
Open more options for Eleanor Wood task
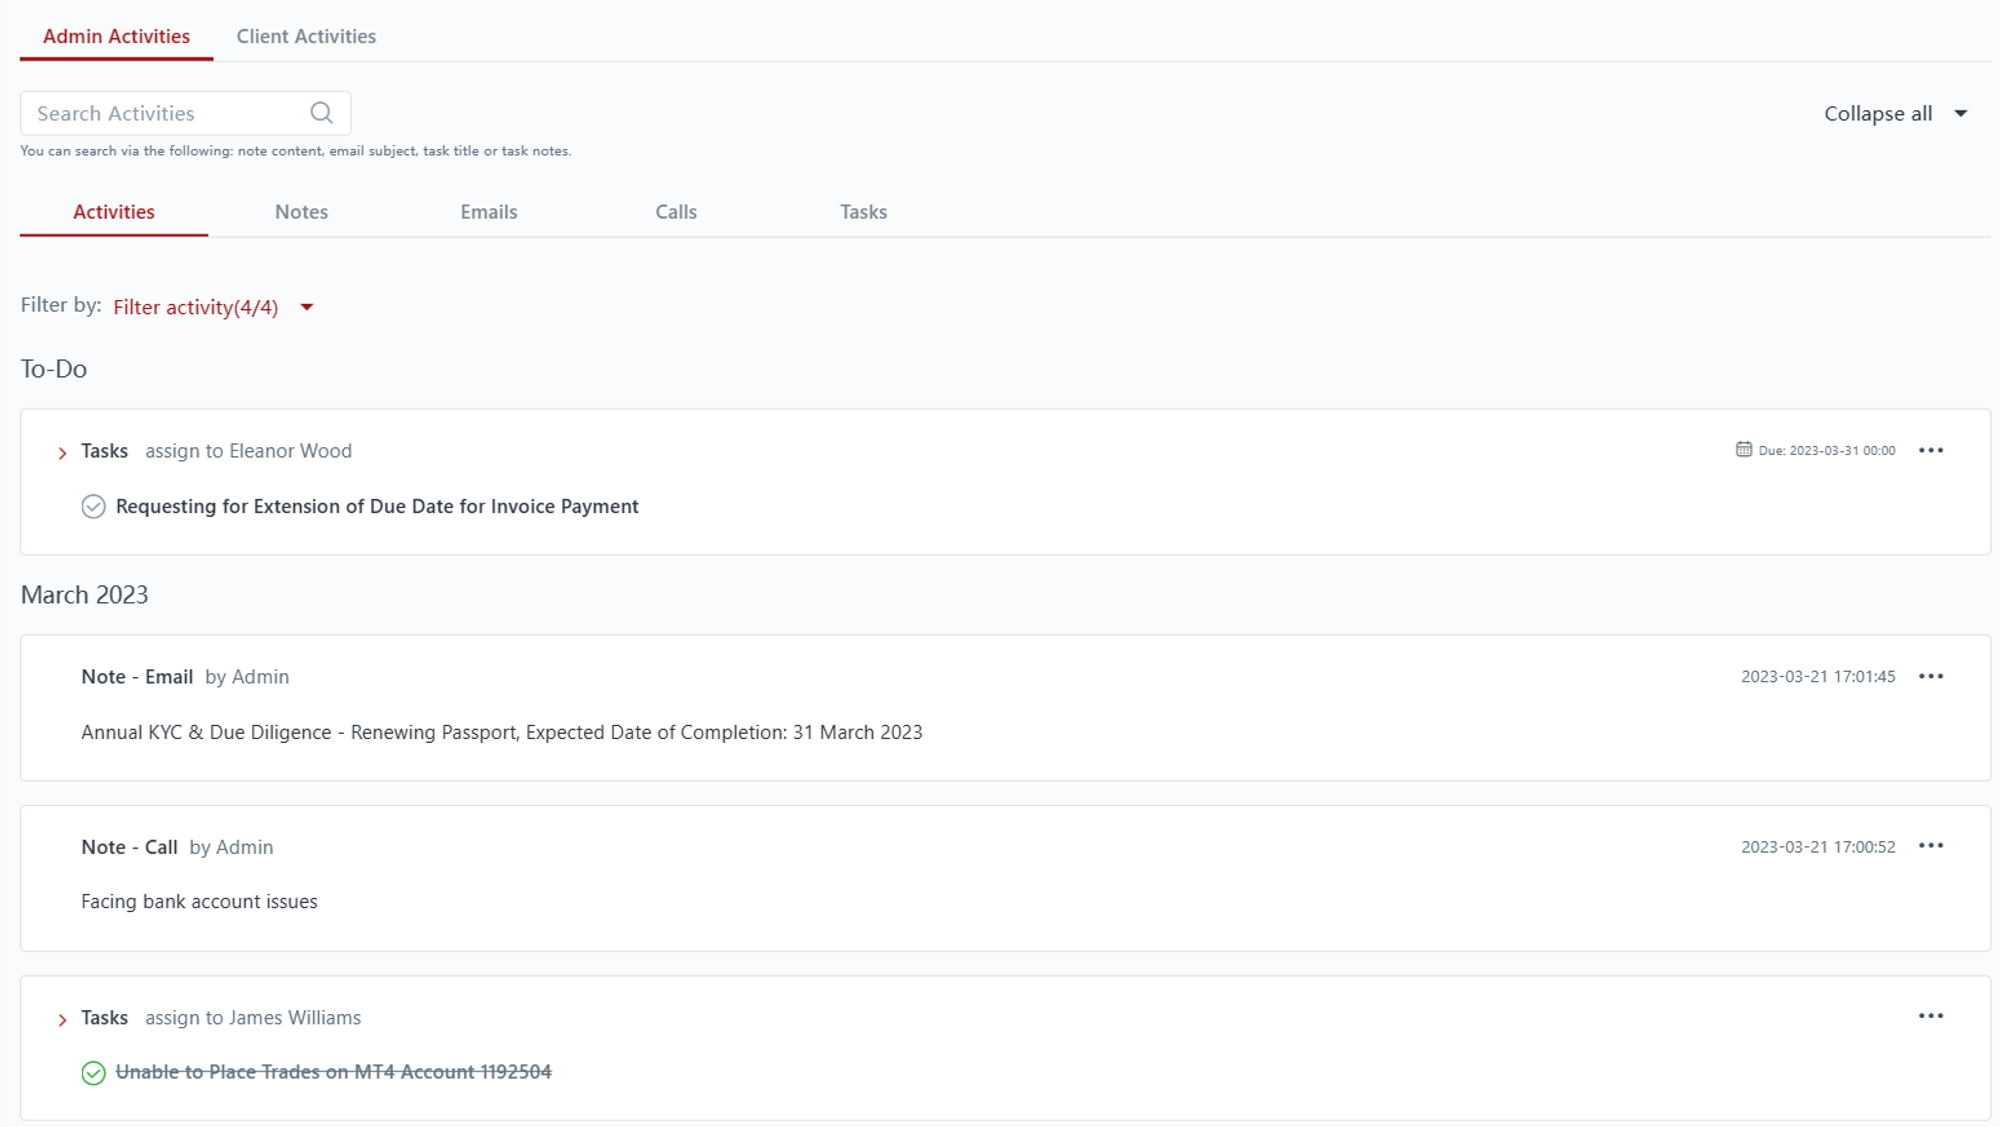point(1930,450)
